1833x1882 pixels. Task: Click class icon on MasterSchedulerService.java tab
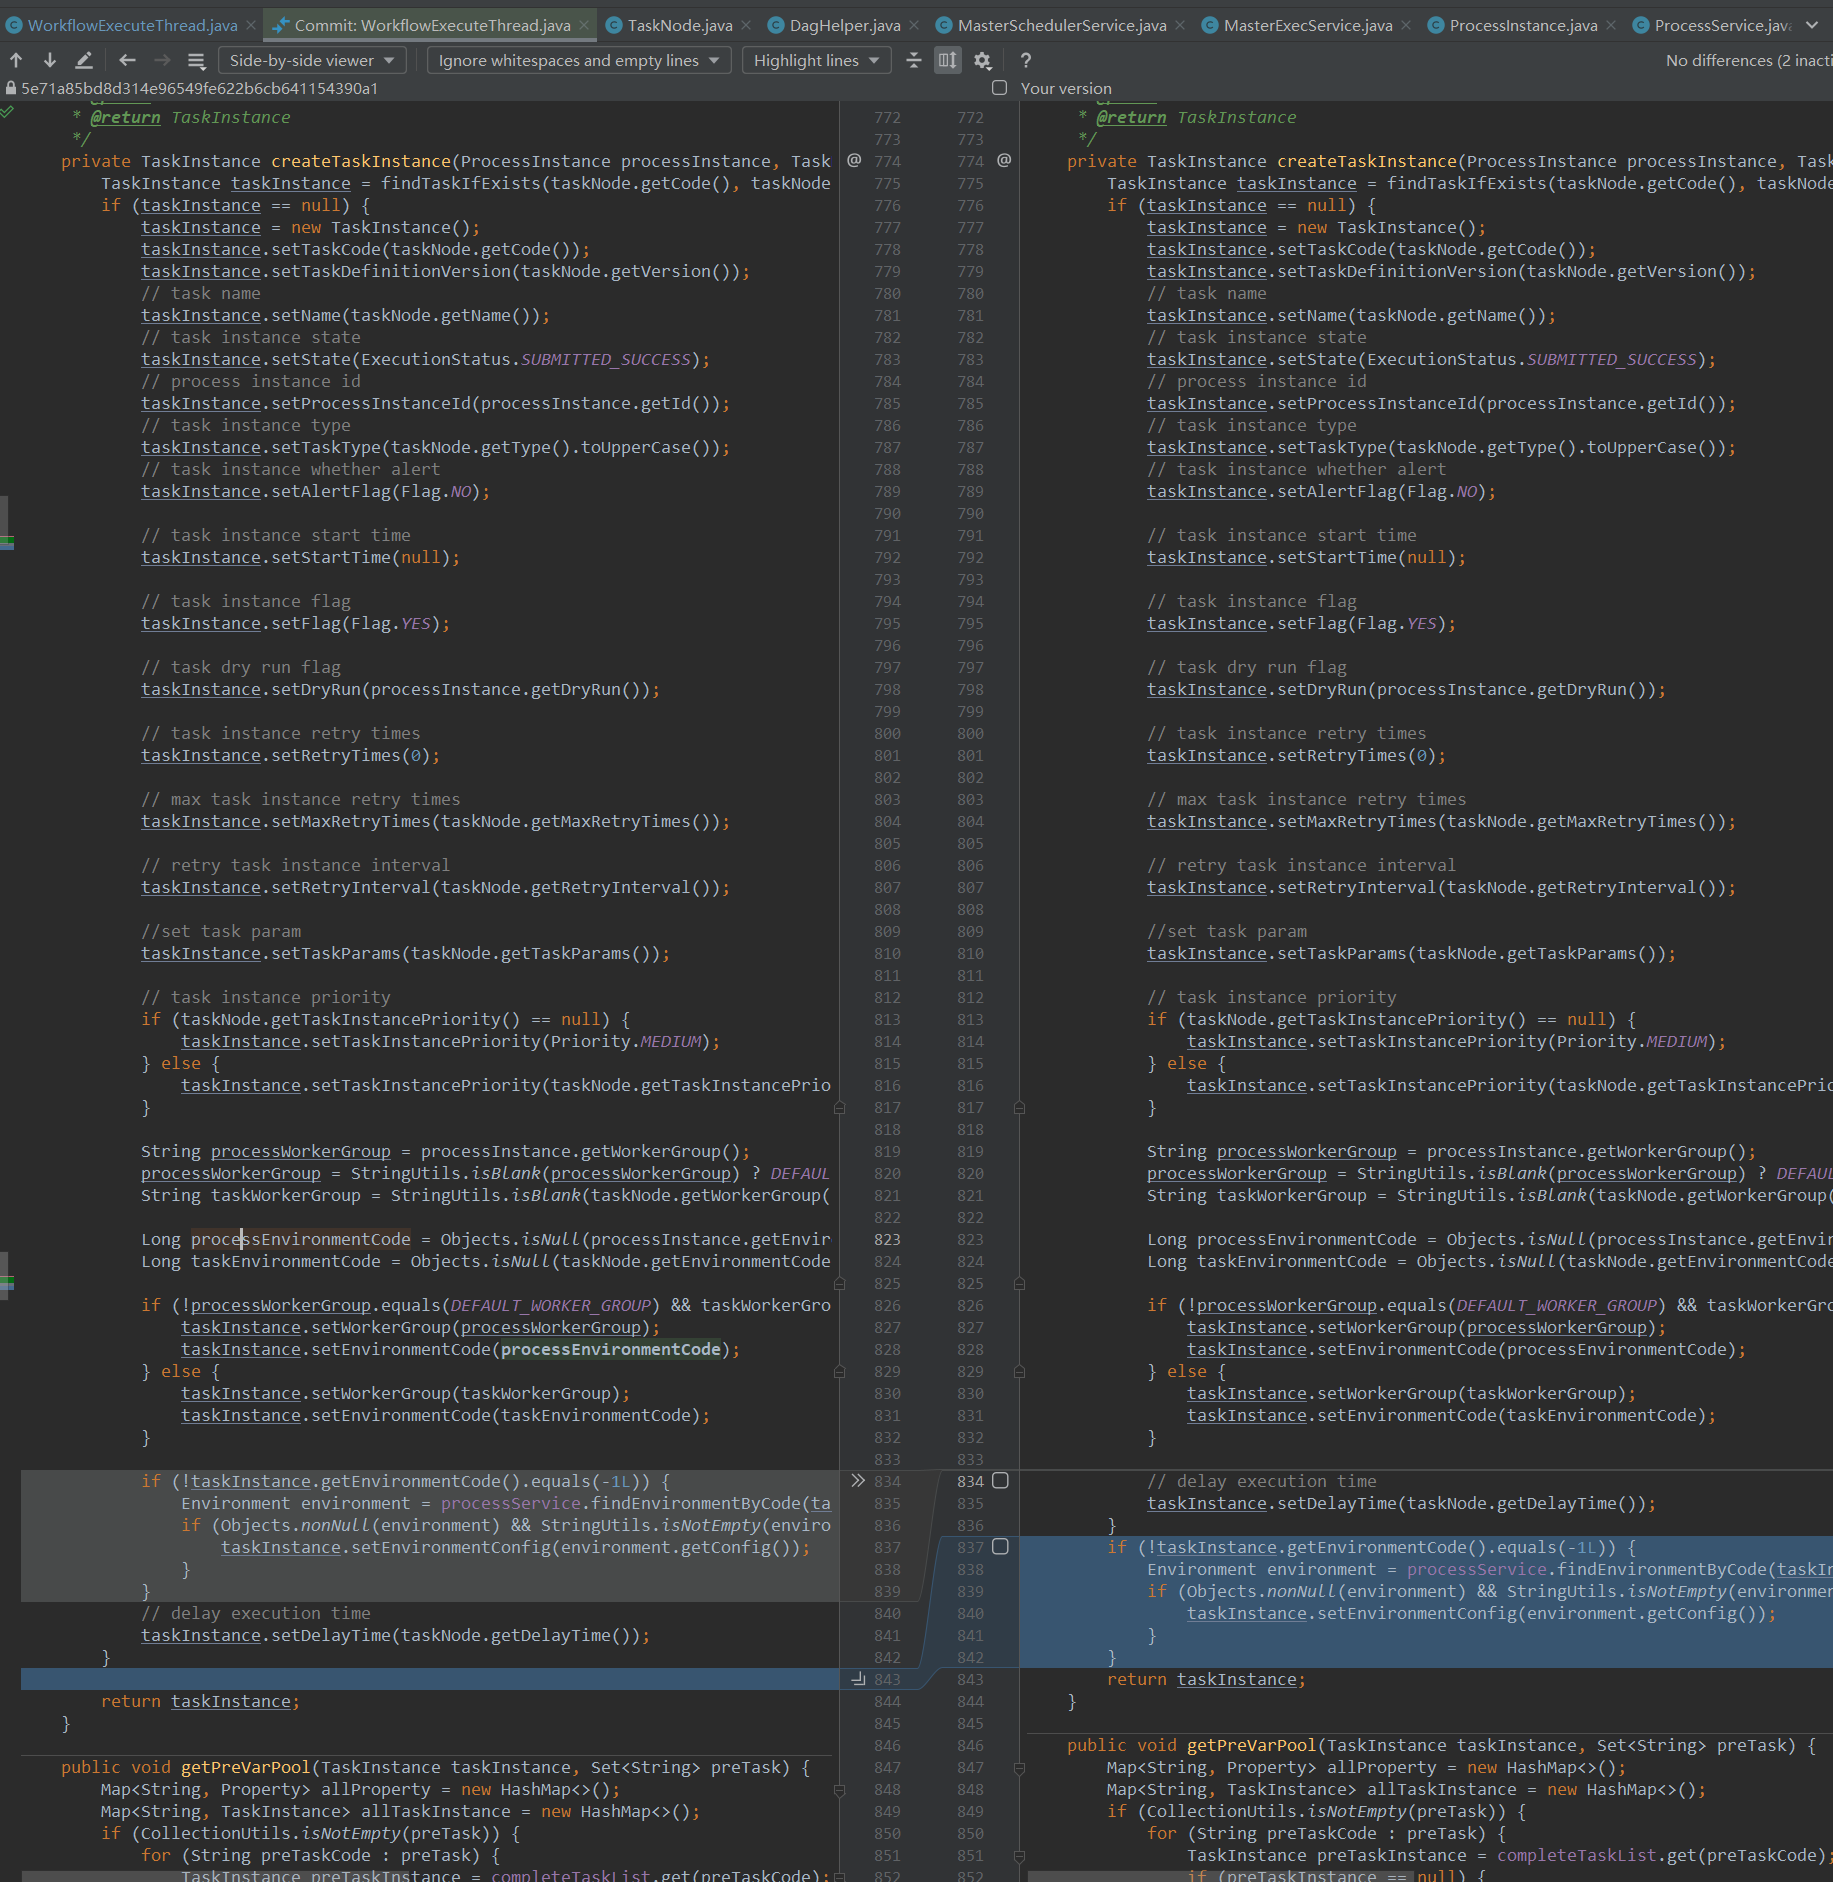point(944,25)
